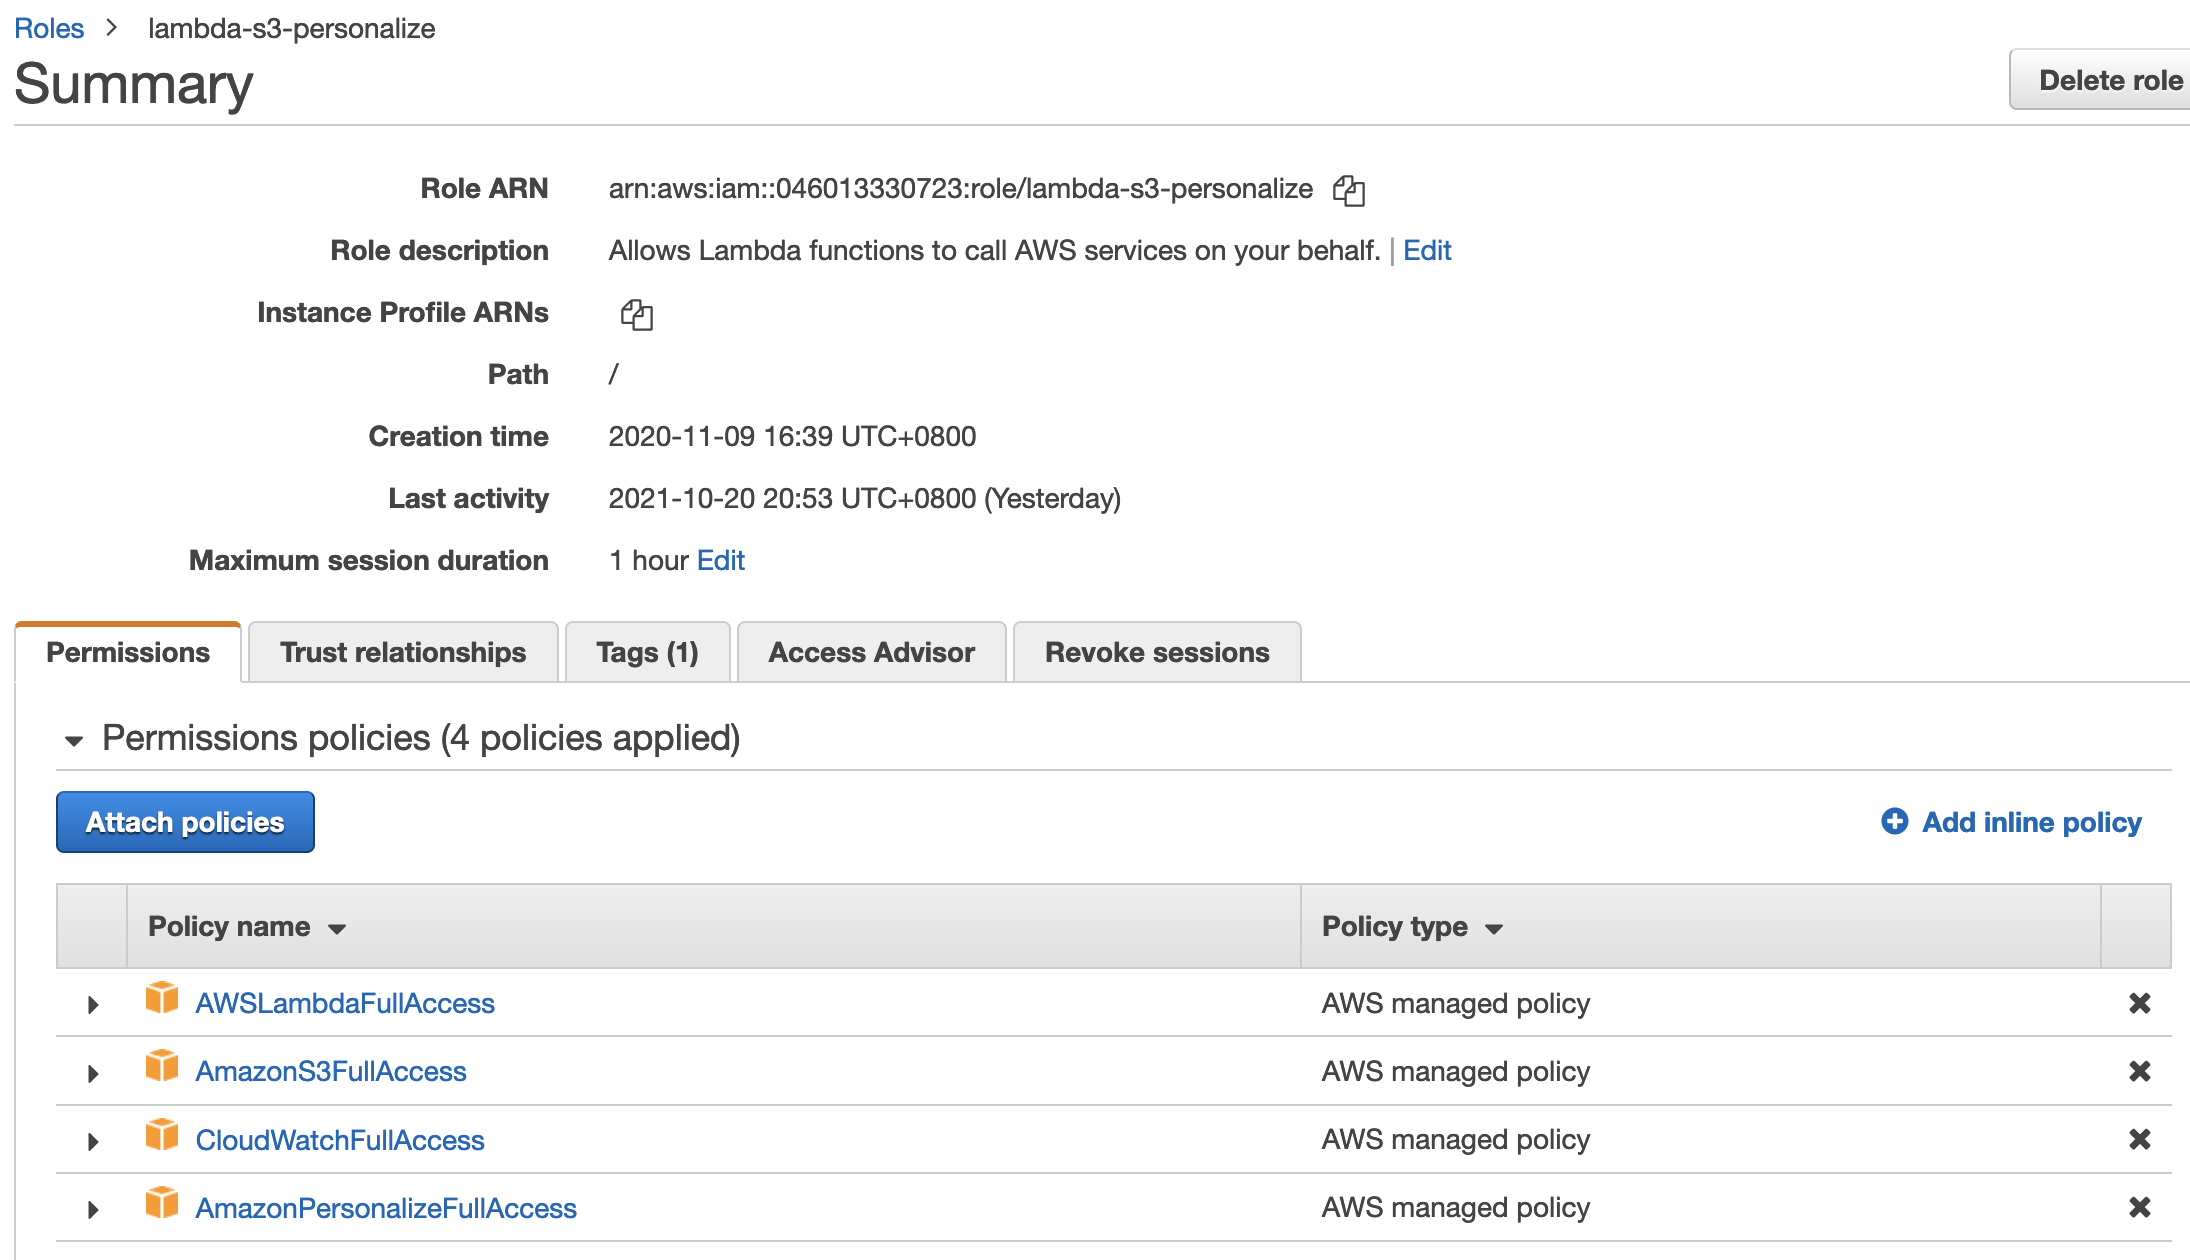Click the plus icon for inline policy
Screen dimensions: 2190x1260
pyautogui.click(x=1894, y=822)
